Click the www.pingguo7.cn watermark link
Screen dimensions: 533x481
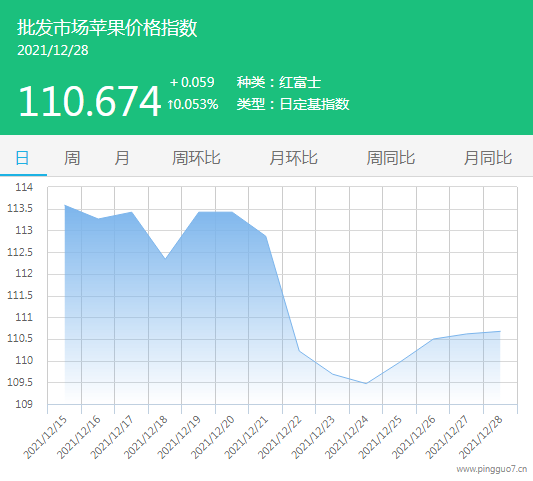(x=492, y=469)
